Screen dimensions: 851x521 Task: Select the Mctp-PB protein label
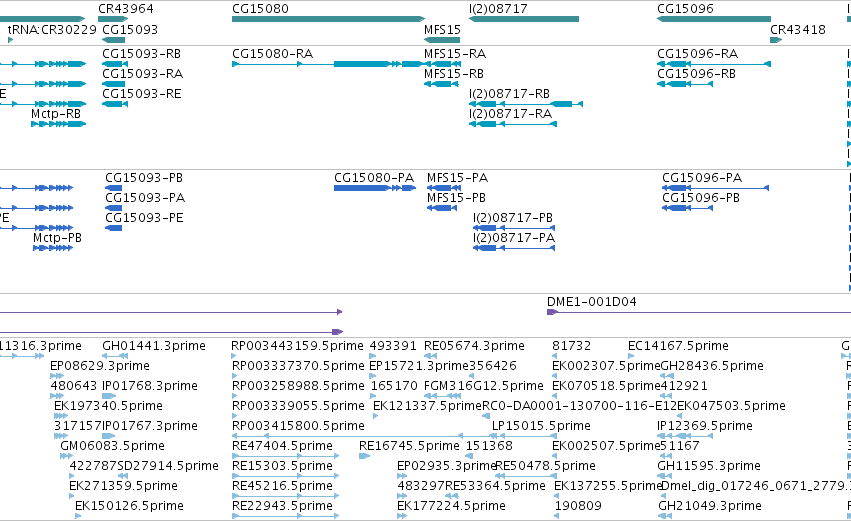[x=57, y=238]
